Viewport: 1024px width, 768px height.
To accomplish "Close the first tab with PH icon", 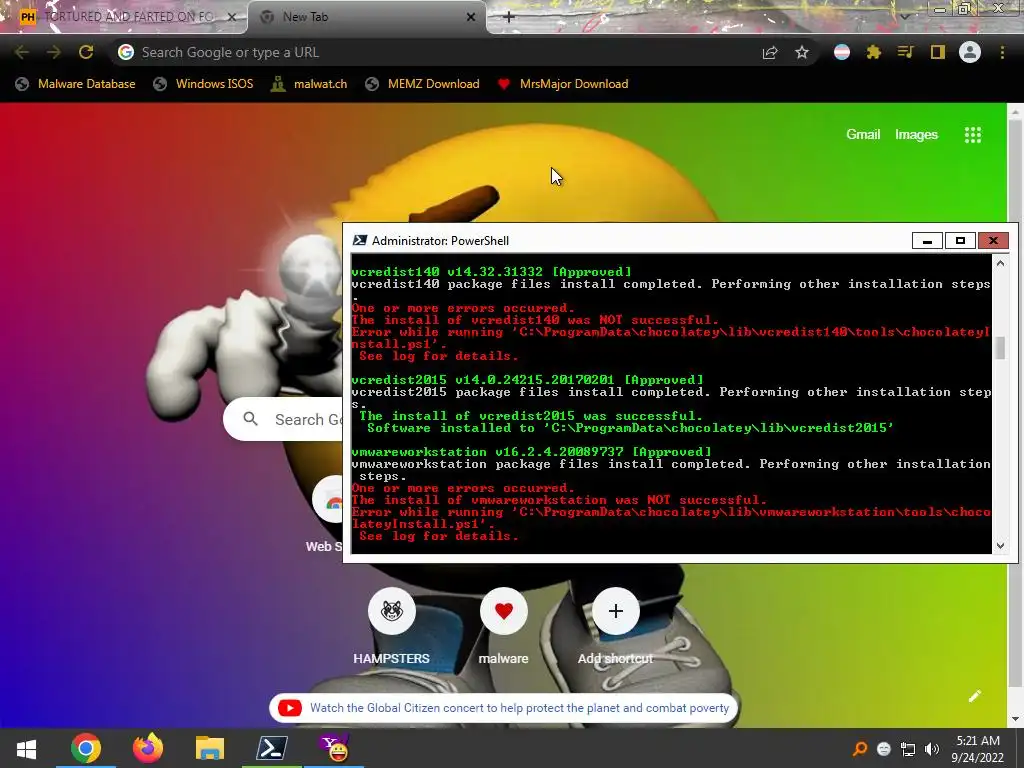I will point(232,17).
